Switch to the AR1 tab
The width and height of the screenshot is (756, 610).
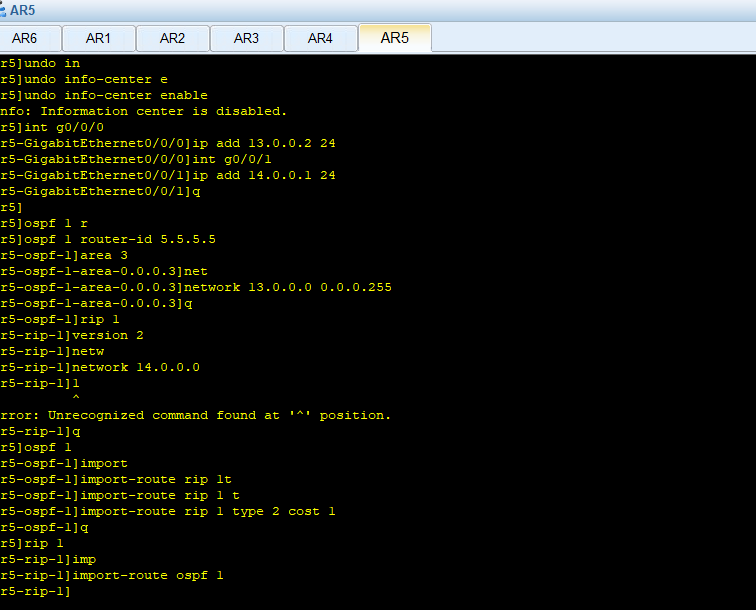(x=98, y=38)
